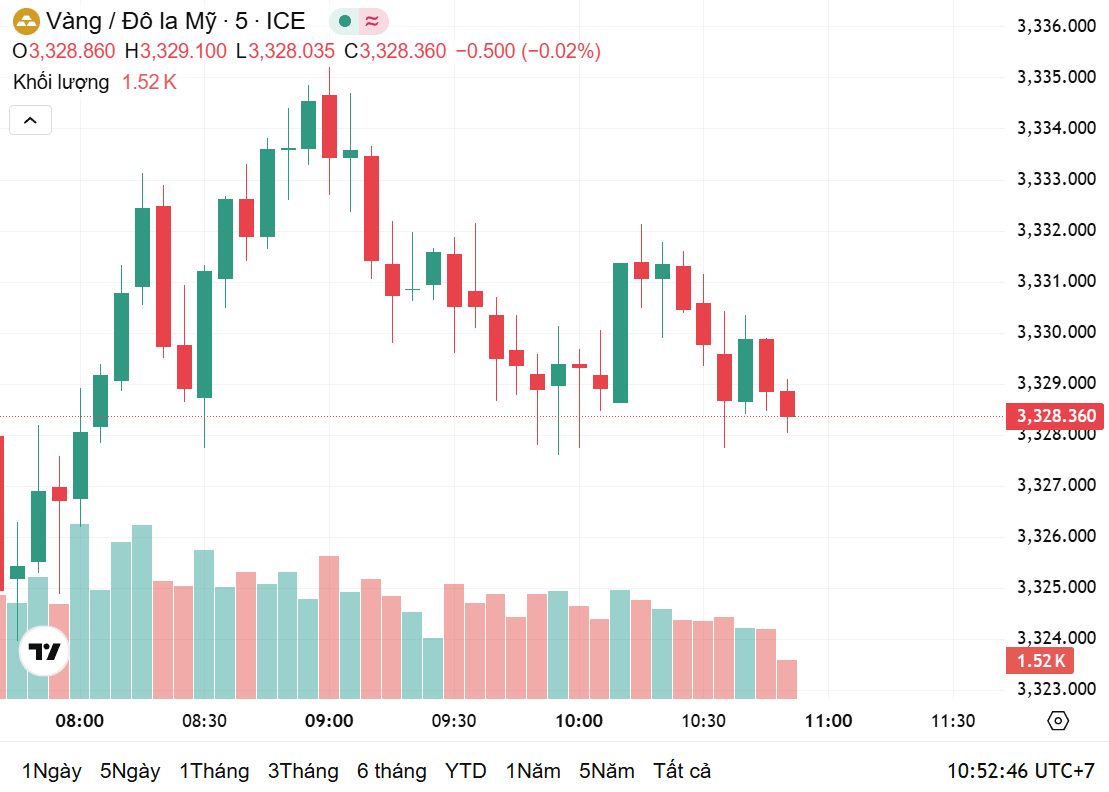The width and height of the screenshot is (1109, 792).
Task: Select the 1Ngày time range
Action: click(x=52, y=771)
